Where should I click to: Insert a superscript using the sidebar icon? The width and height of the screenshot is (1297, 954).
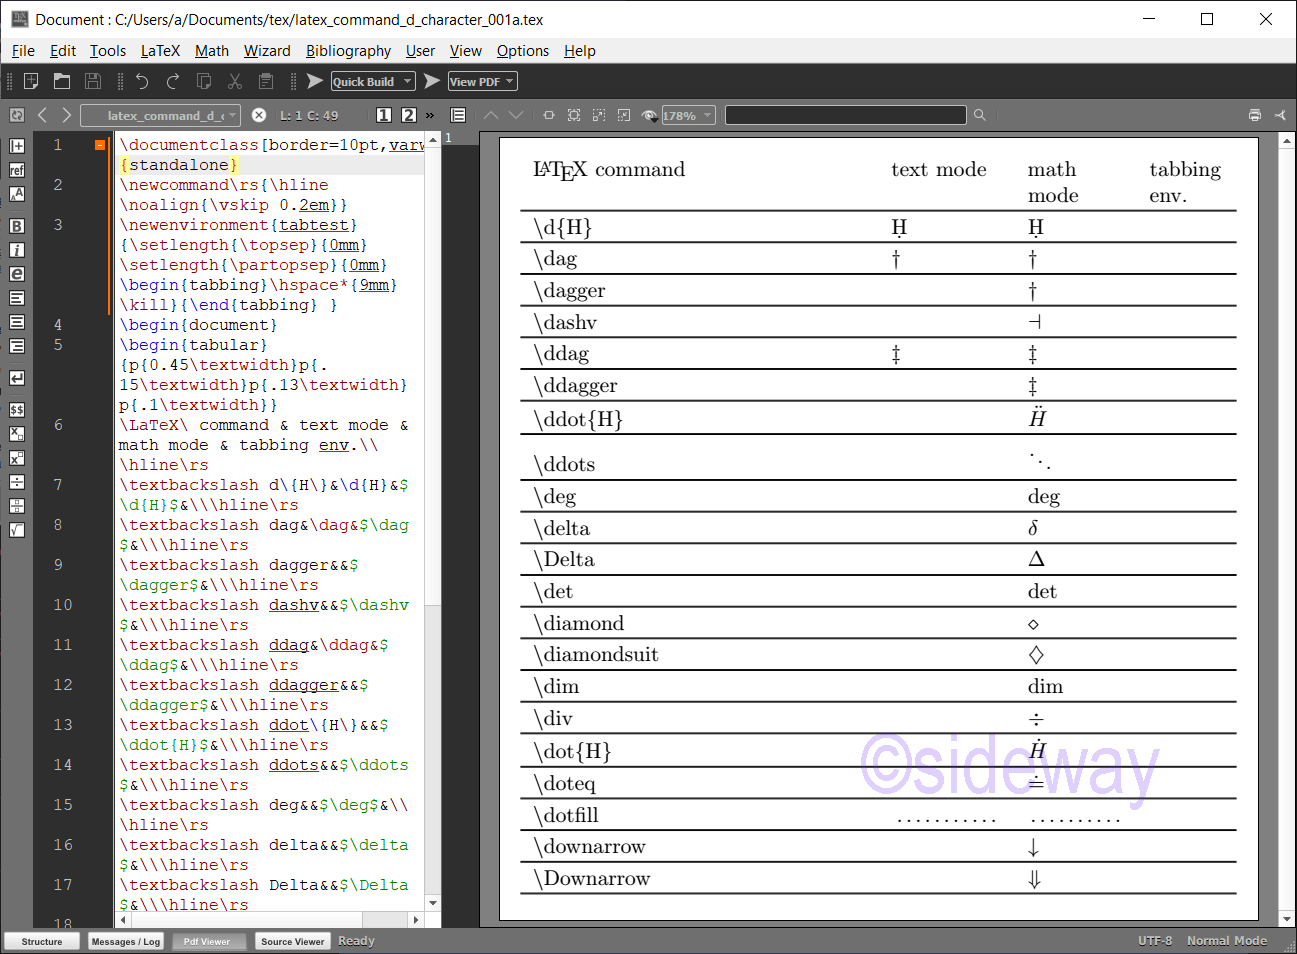(16, 457)
